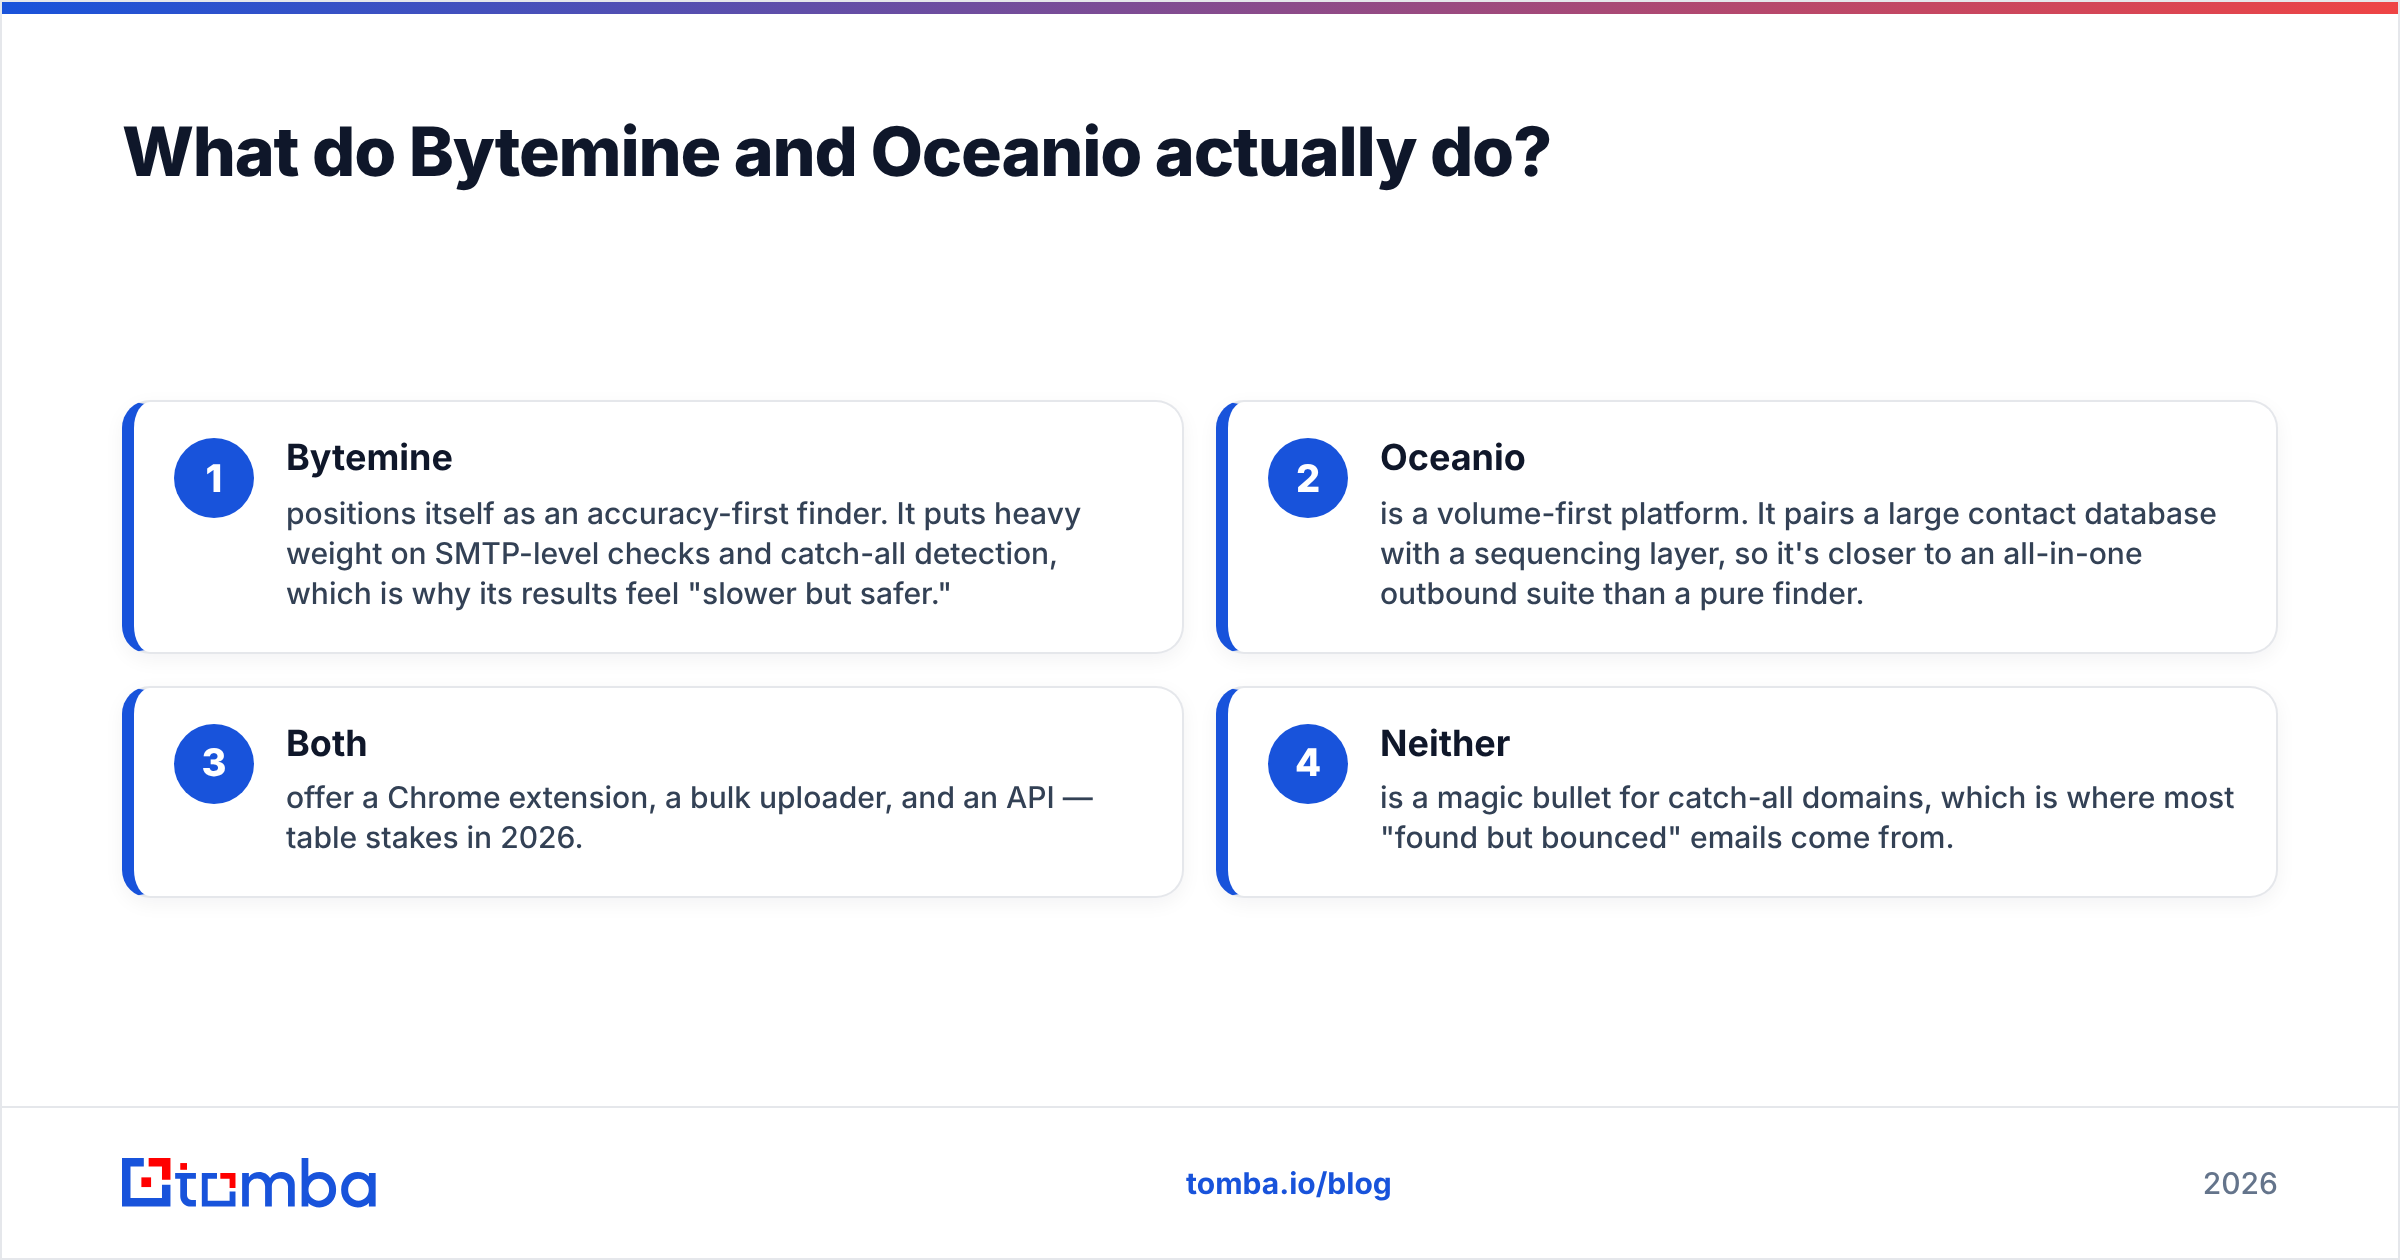Click the text 'table stakes in 2026.'
Image resolution: width=2400 pixels, height=1260 pixels.
434,838
